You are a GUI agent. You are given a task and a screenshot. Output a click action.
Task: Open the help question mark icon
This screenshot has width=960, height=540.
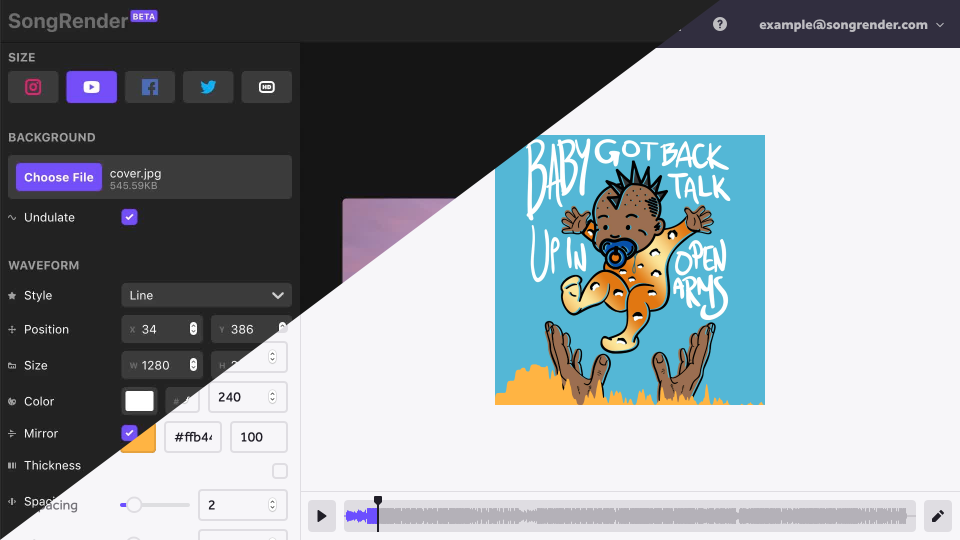(720, 24)
